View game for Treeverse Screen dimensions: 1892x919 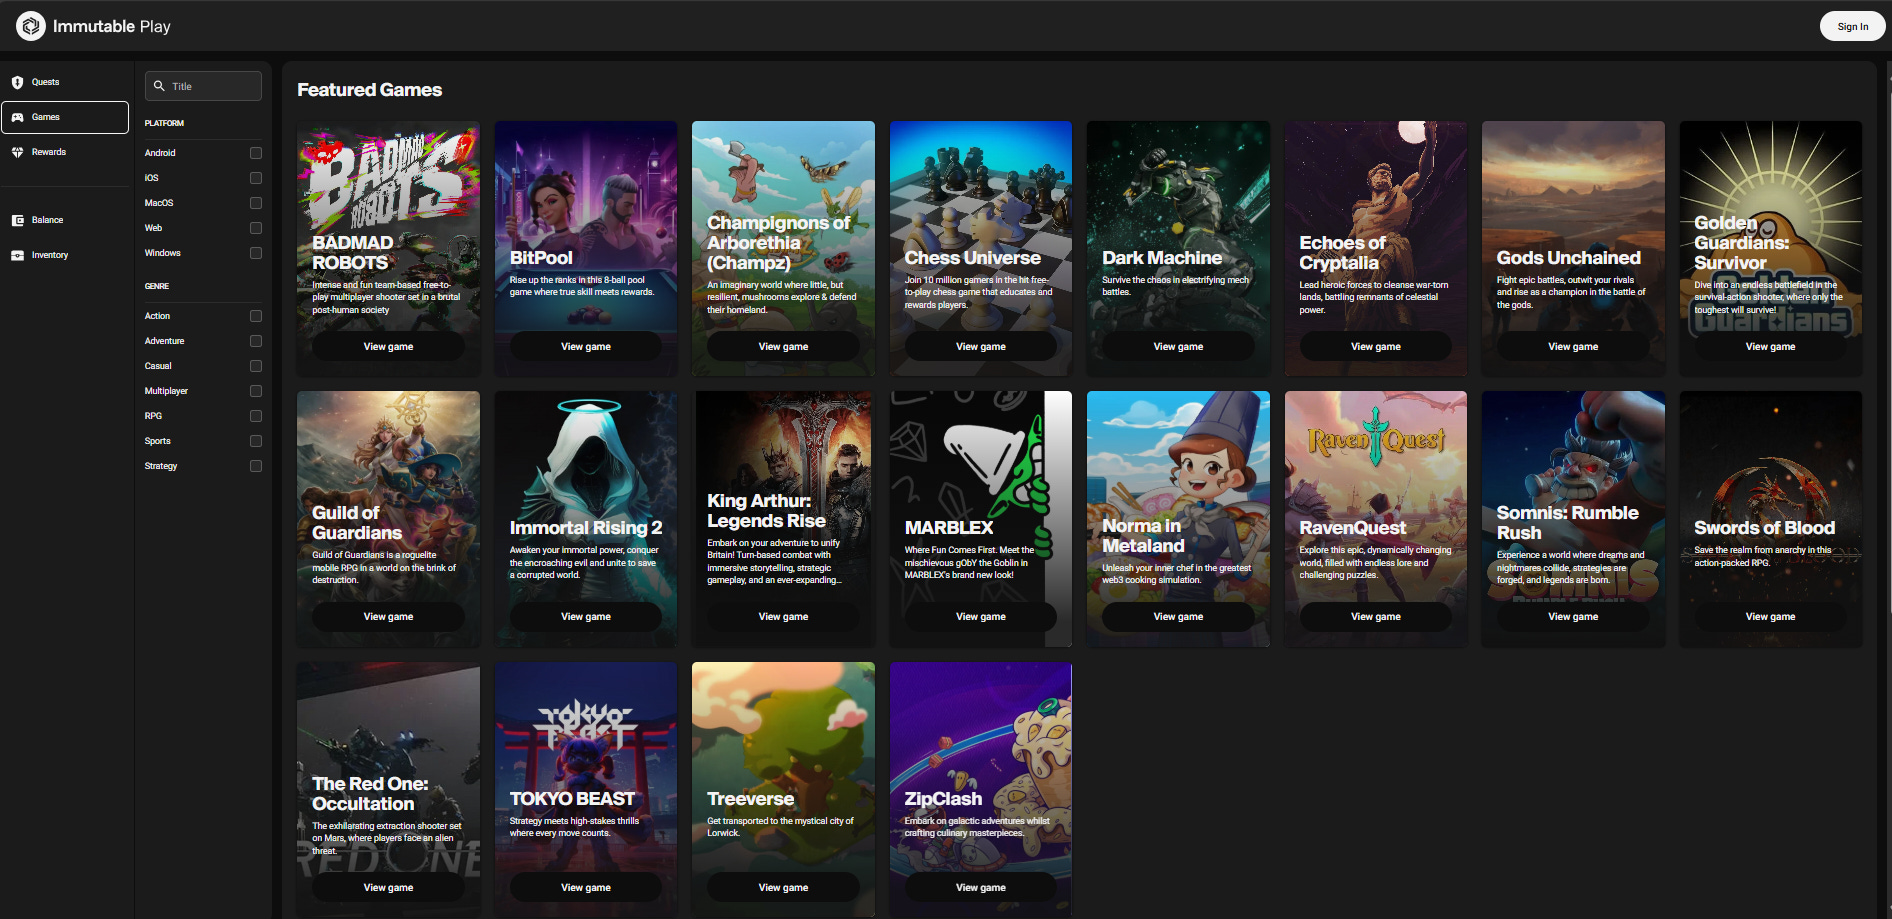783,887
